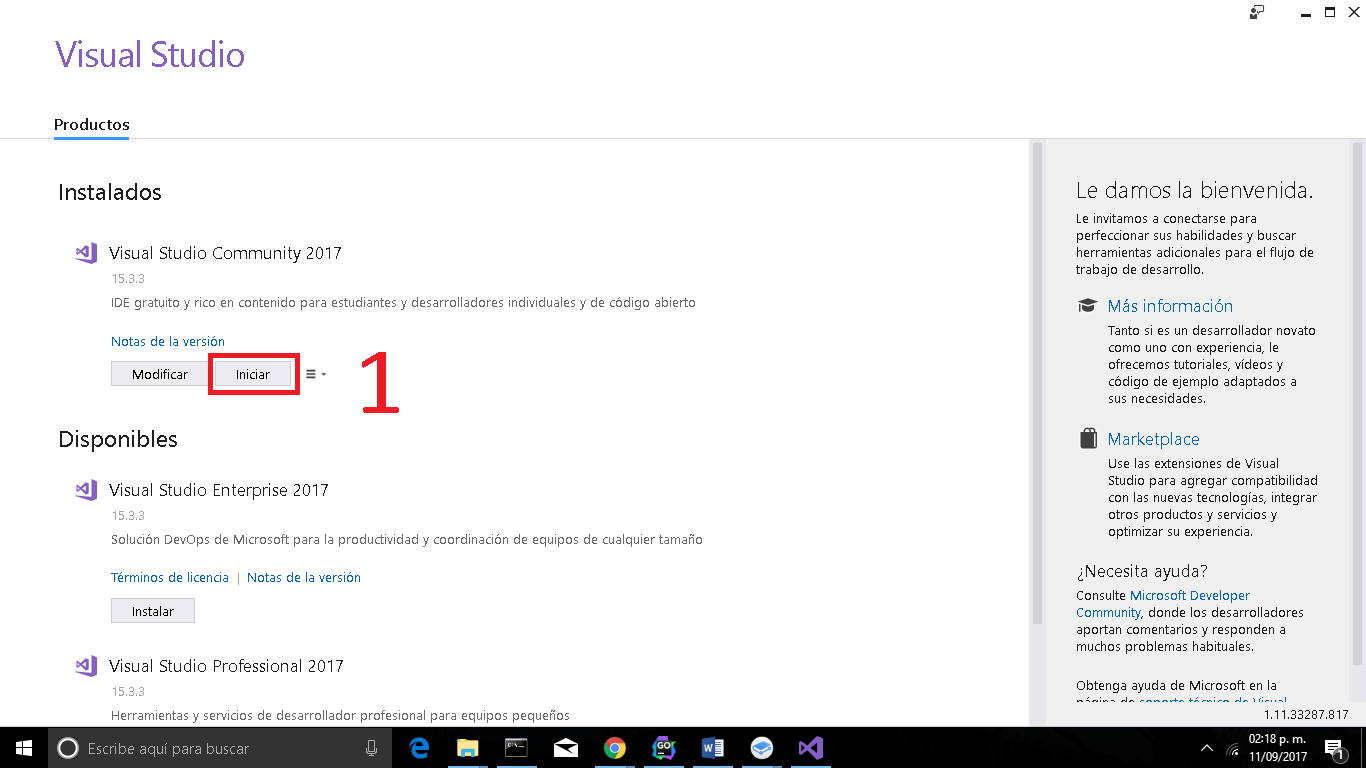Image resolution: width=1366 pixels, height=768 pixels.
Task: Open the Más información link
Action: coord(1170,306)
